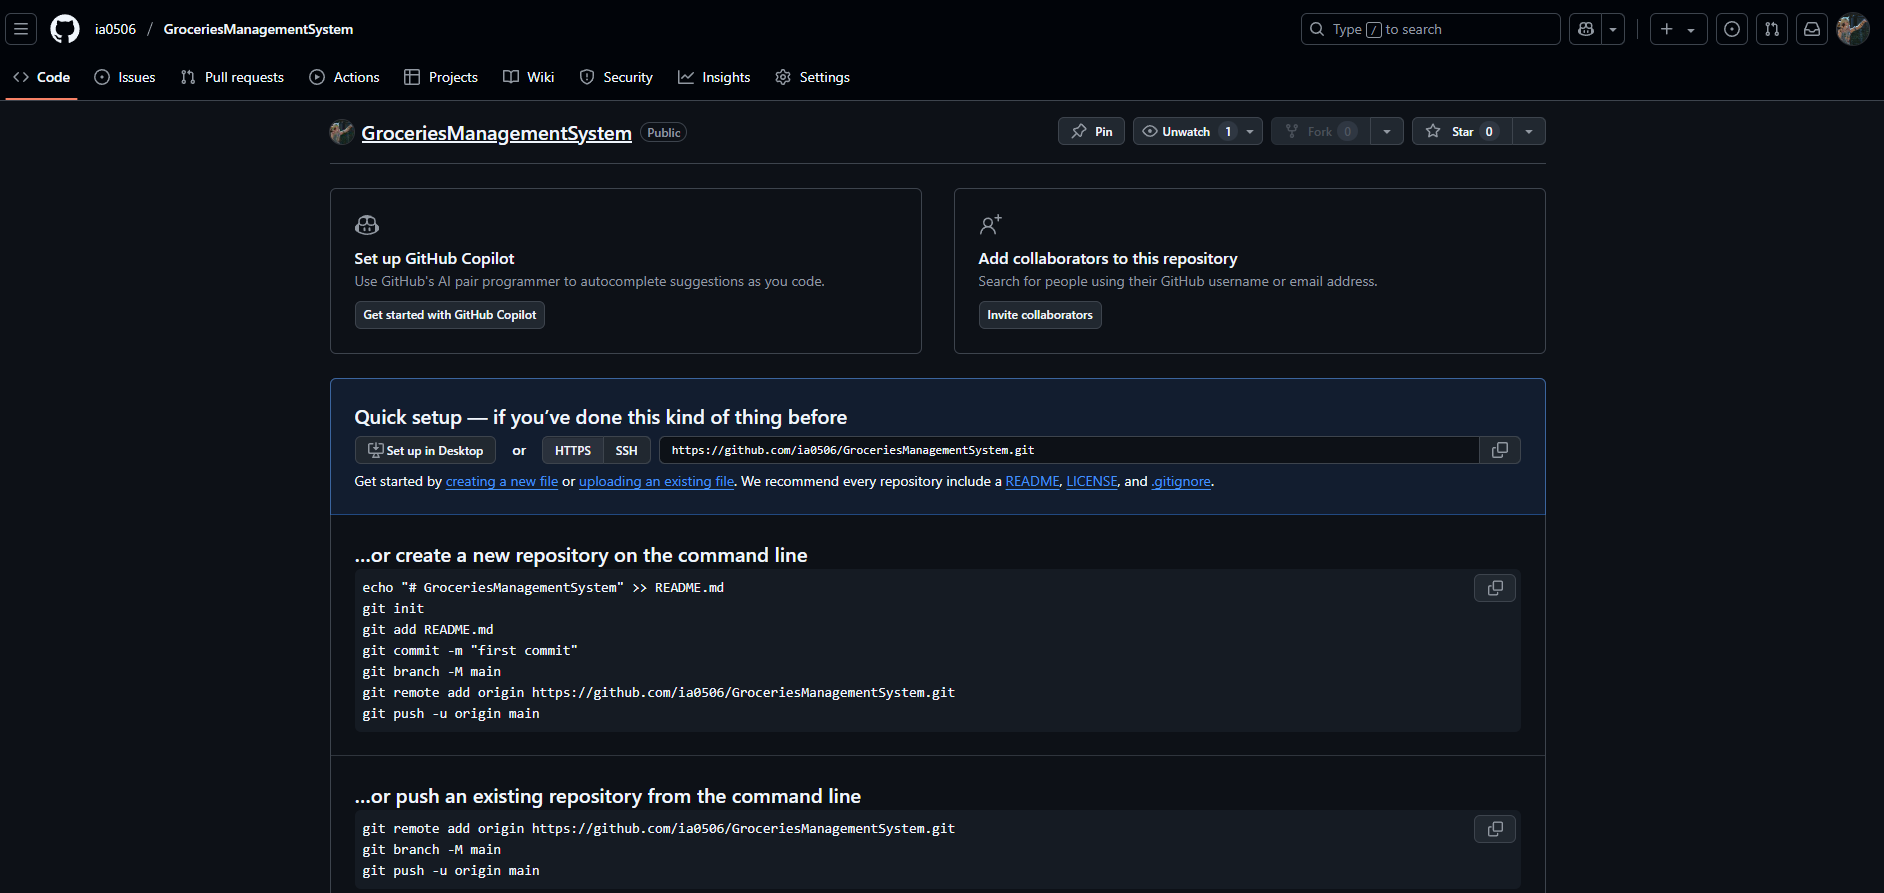The width and height of the screenshot is (1884, 893).
Task: Switch to the Pull requests tab
Action: pos(232,77)
